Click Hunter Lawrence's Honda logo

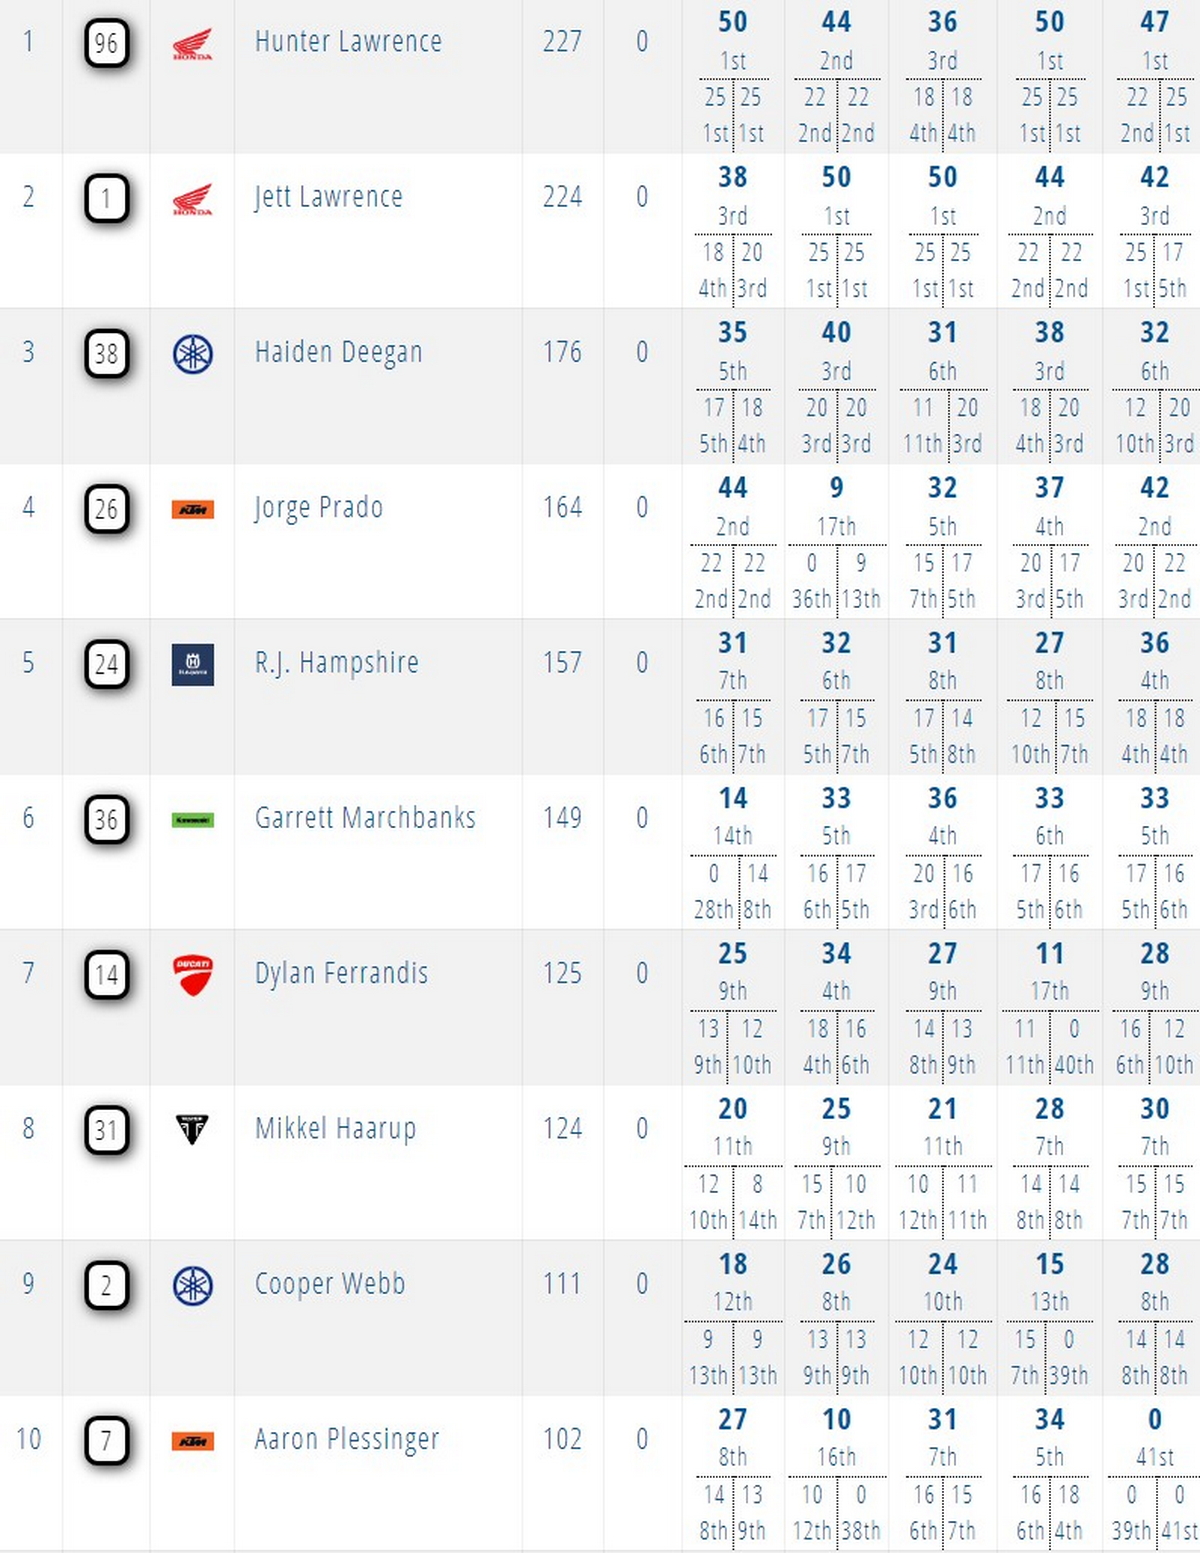[192, 44]
